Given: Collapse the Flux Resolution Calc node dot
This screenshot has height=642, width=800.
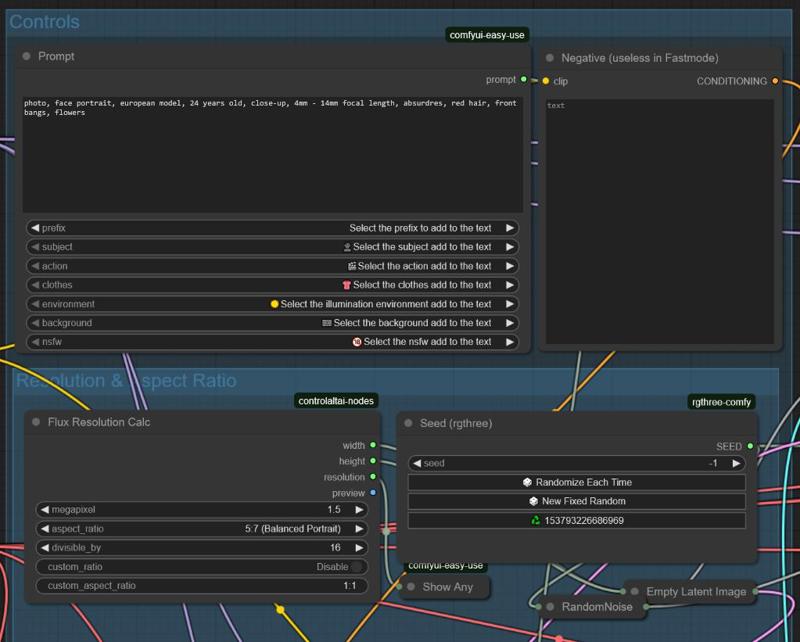Looking at the screenshot, I should (x=36, y=422).
